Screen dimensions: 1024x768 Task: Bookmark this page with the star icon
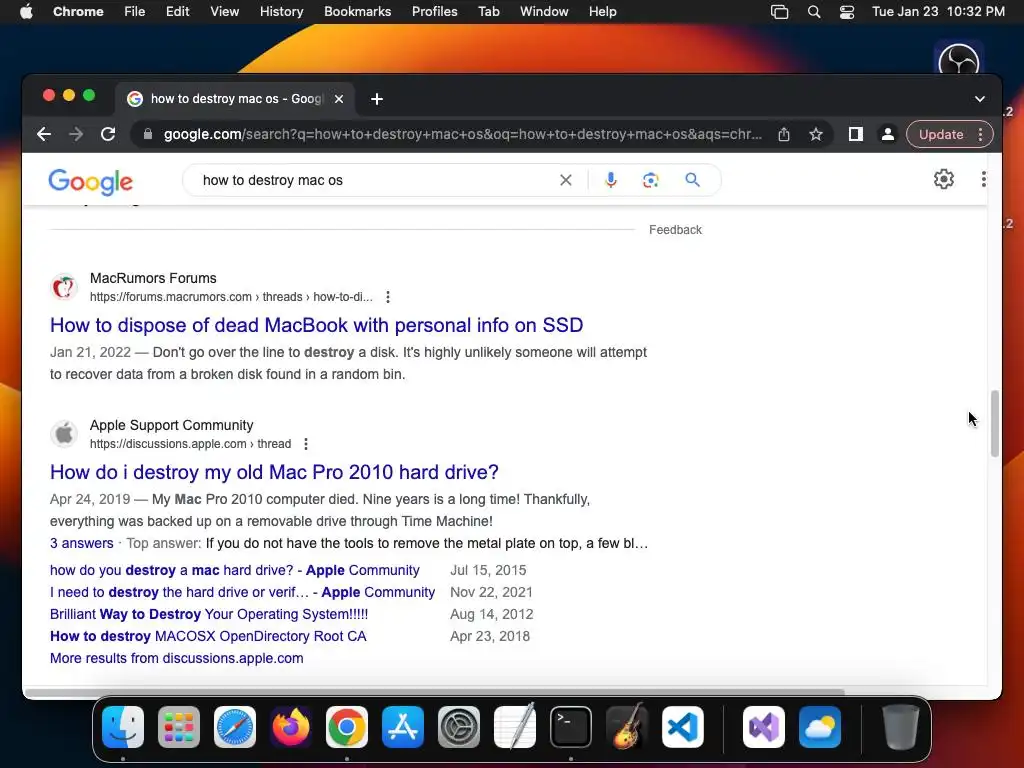coord(816,134)
